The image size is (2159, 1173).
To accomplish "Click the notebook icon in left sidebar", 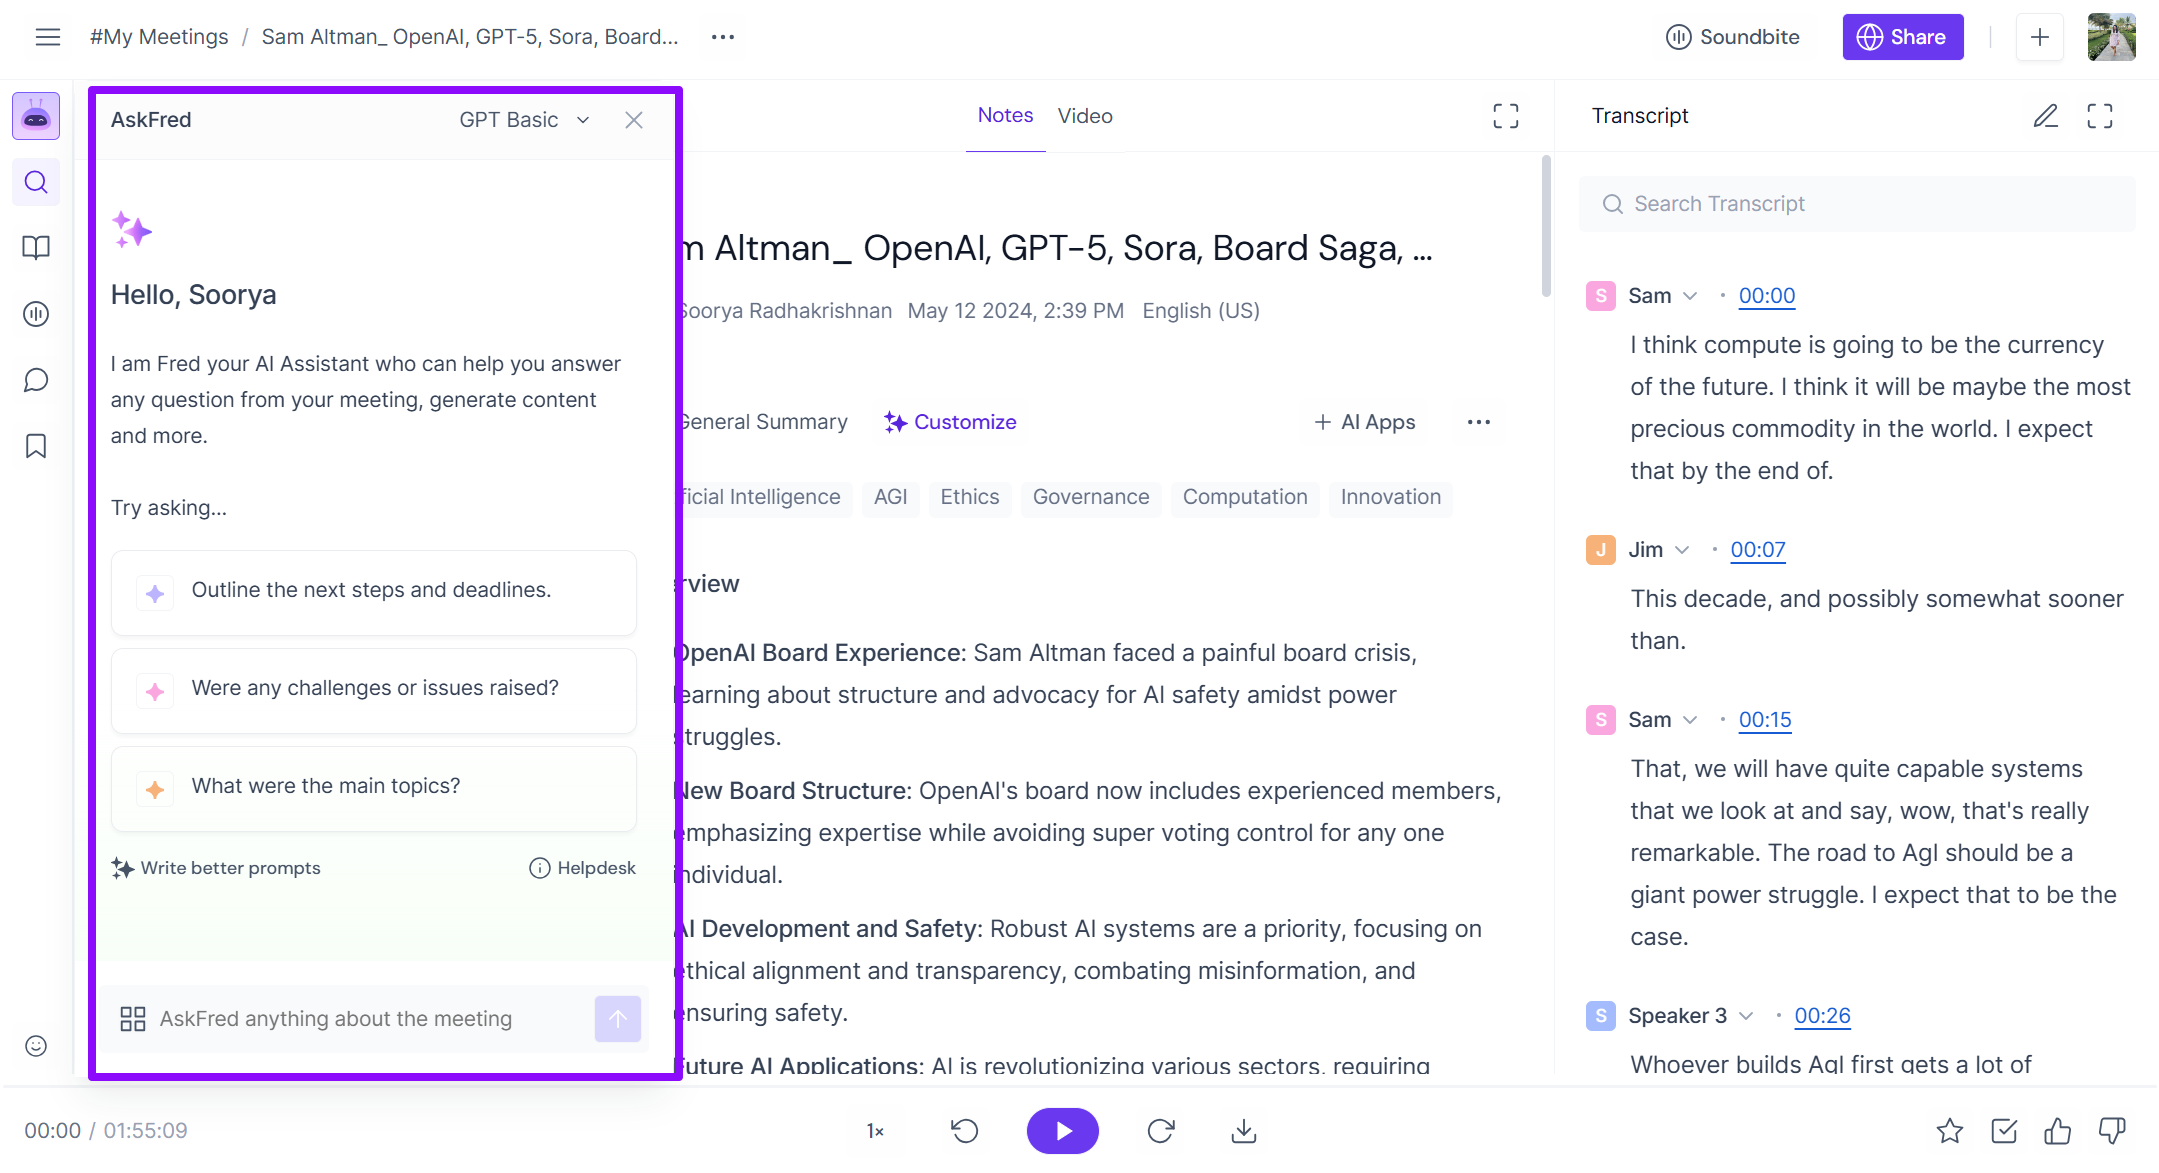I will pyautogui.click(x=36, y=248).
